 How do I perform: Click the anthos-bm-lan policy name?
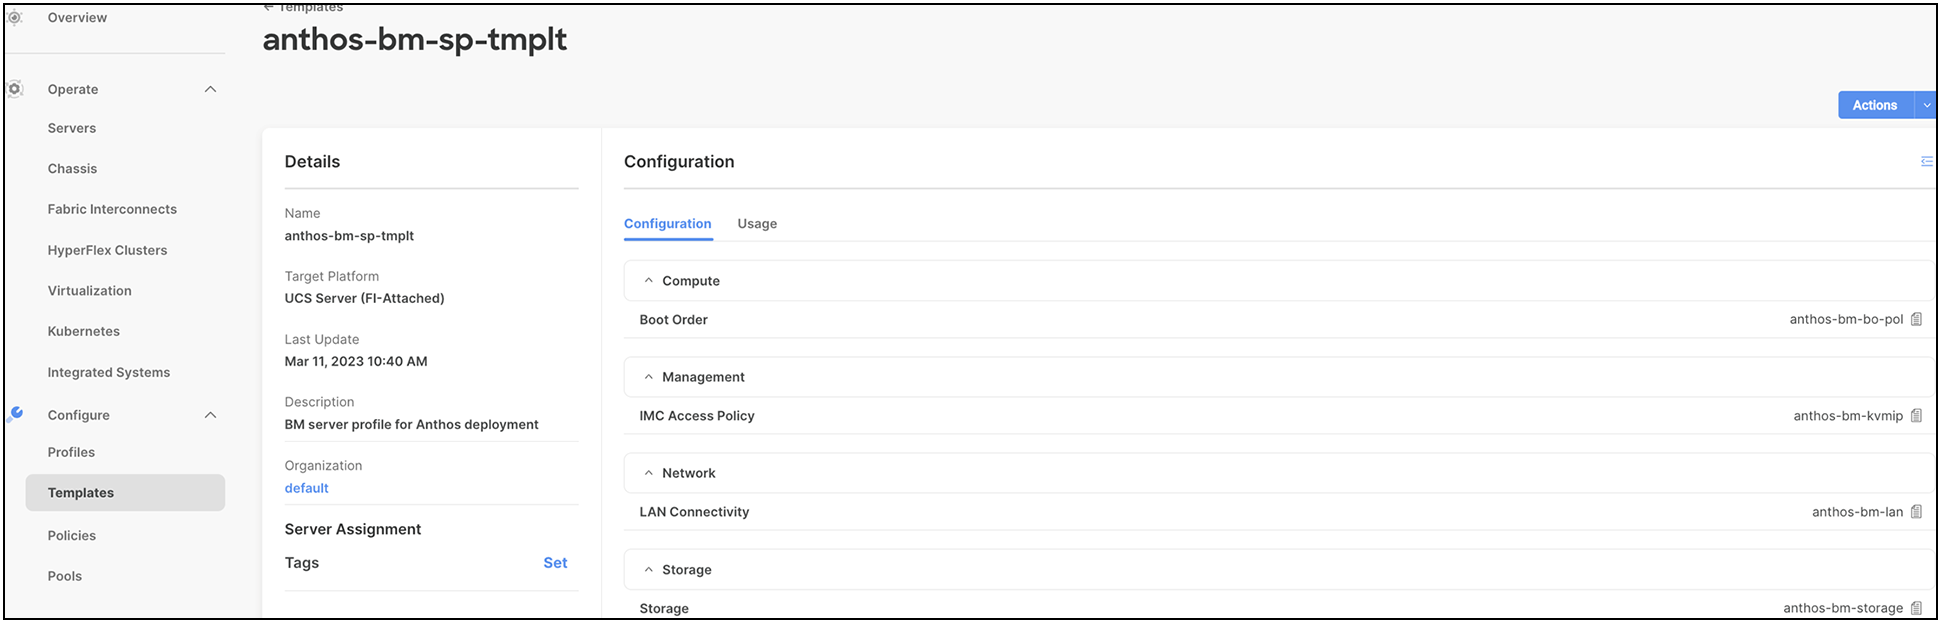pos(1857,512)
